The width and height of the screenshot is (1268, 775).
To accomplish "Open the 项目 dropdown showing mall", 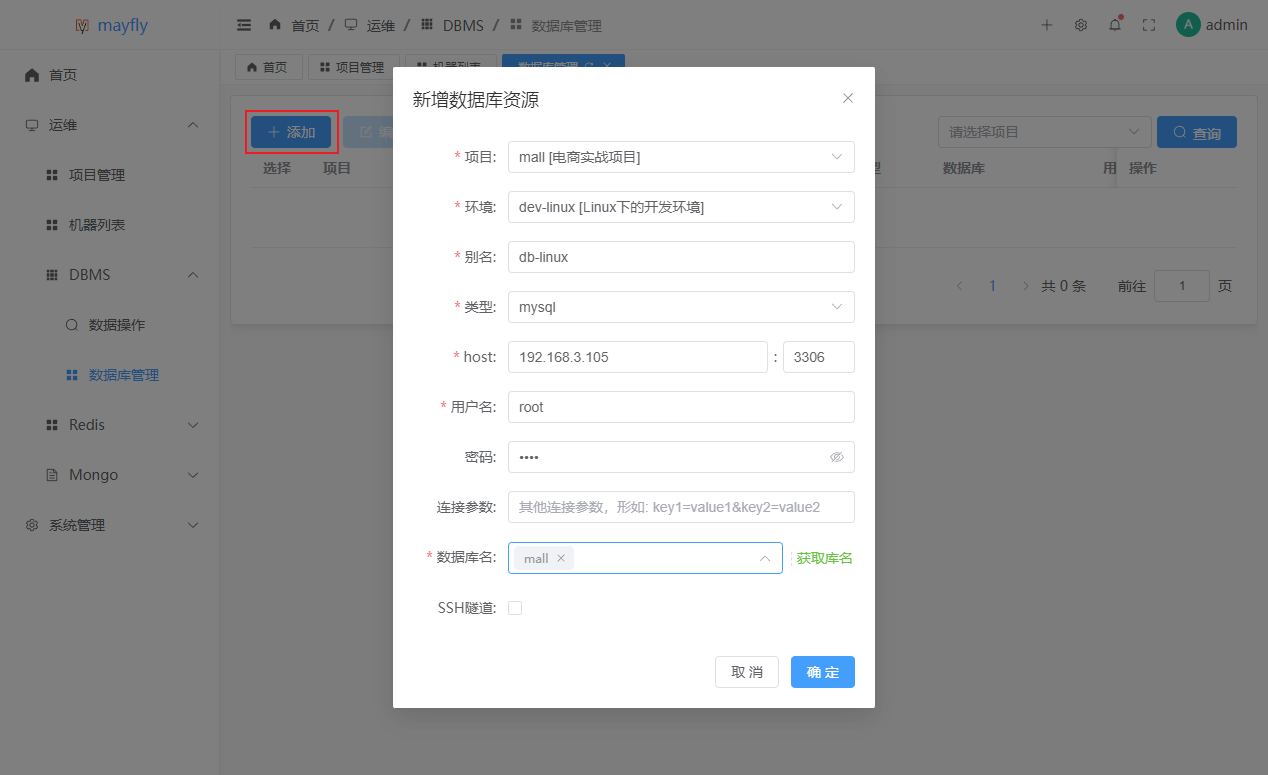I will point(681,157).
